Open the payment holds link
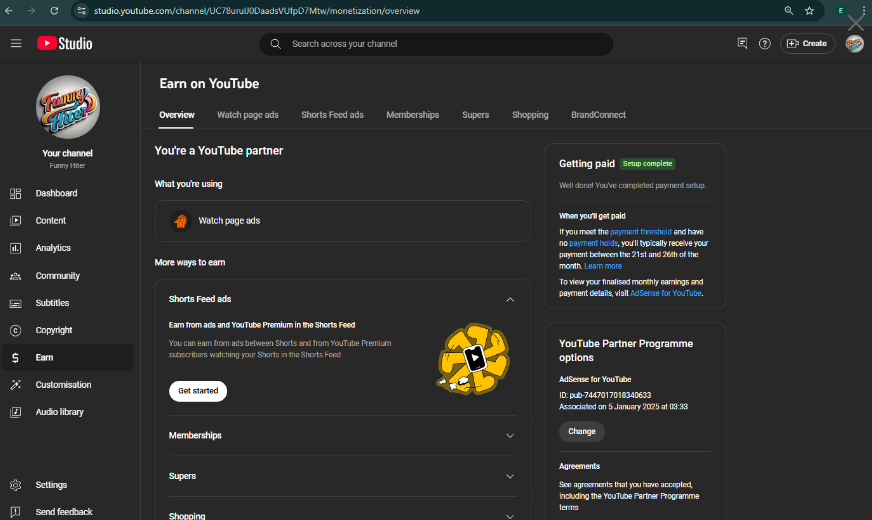The image size is (872, 520). click(593, 243)
